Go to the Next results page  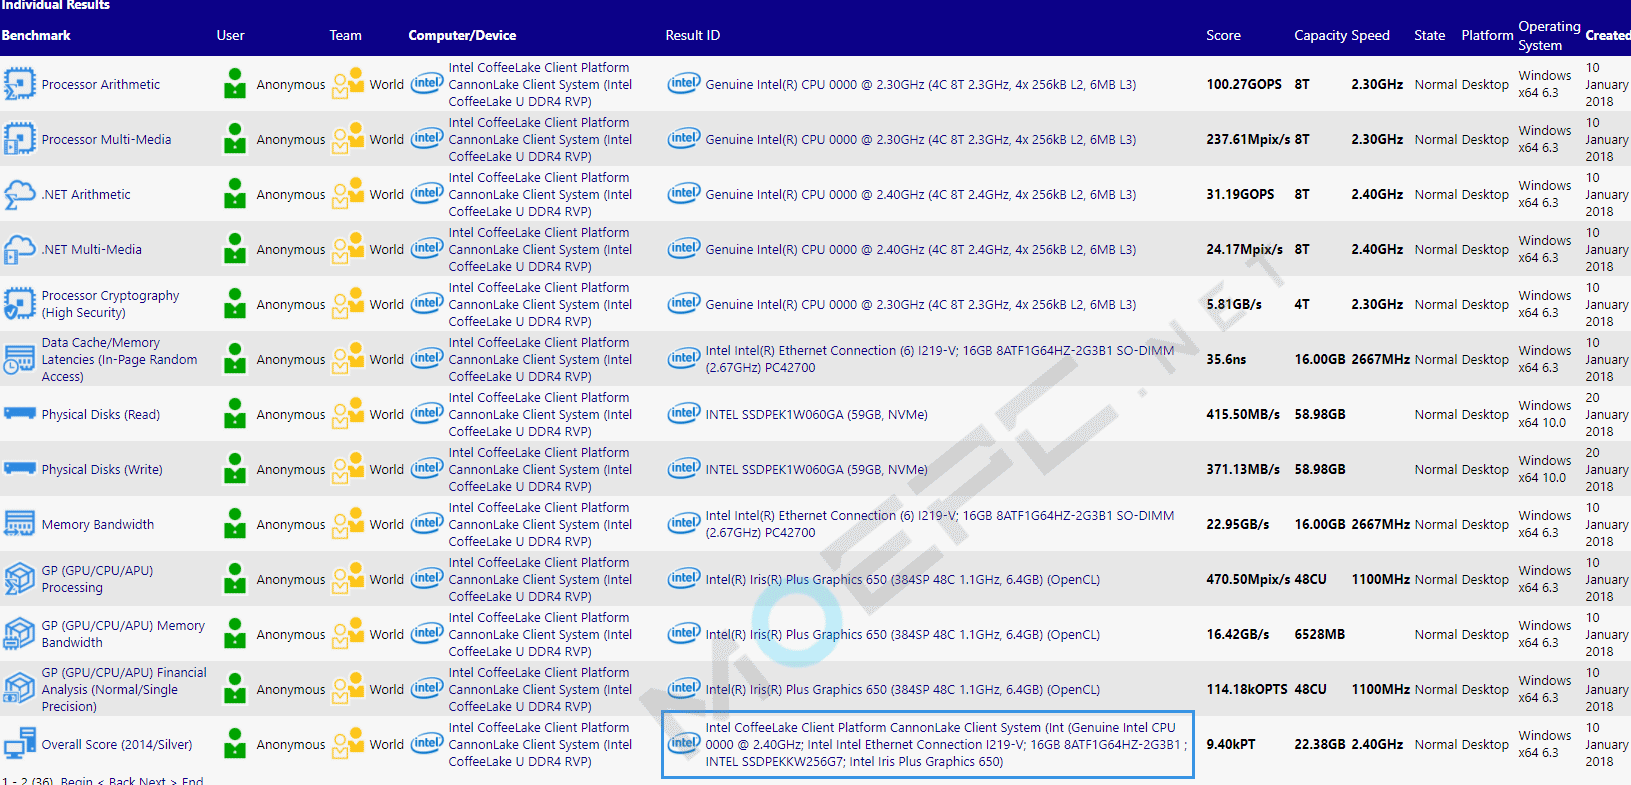(152, 781)
